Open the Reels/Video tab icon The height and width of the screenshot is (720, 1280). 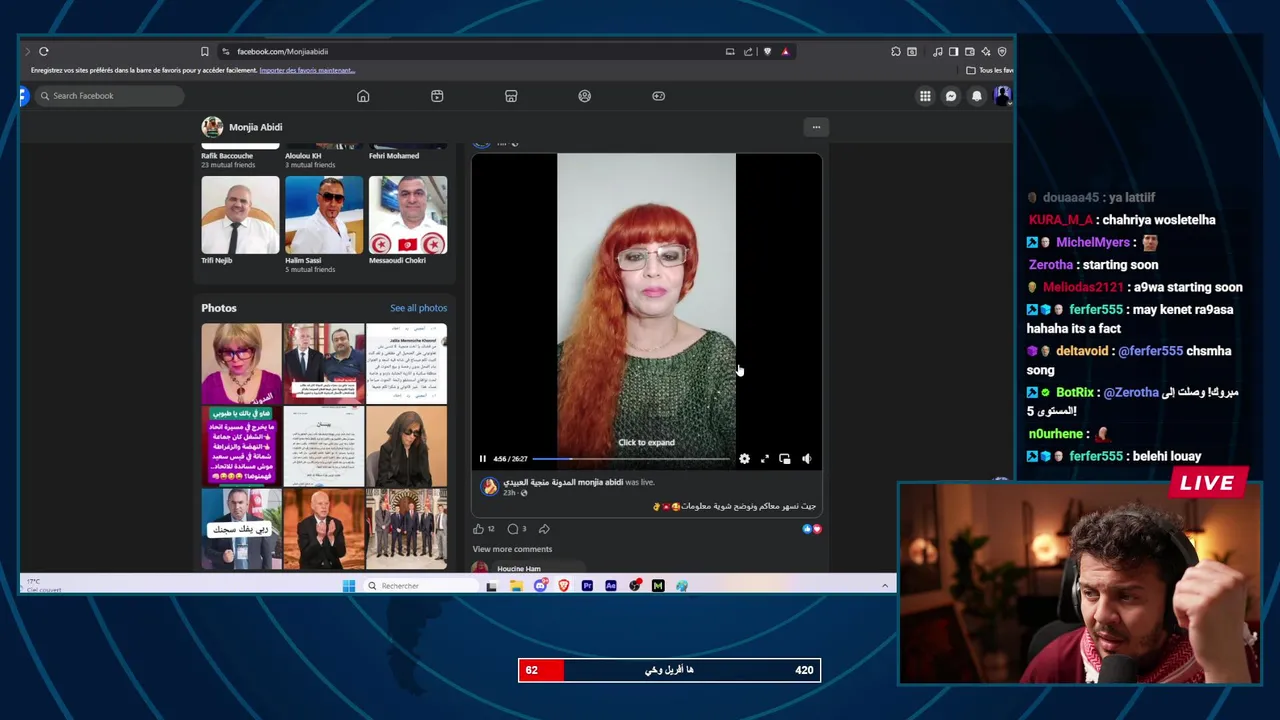(x=437, y=96)
